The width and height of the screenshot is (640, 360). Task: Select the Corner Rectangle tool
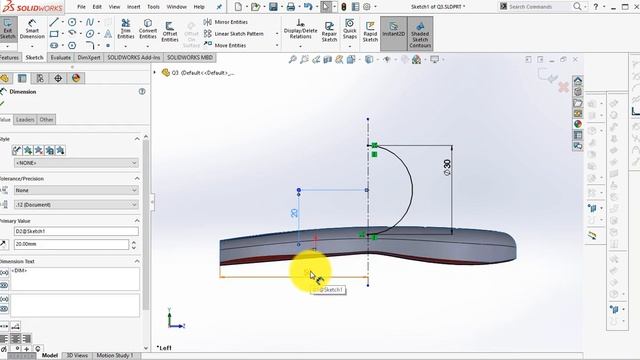[53, 34]
